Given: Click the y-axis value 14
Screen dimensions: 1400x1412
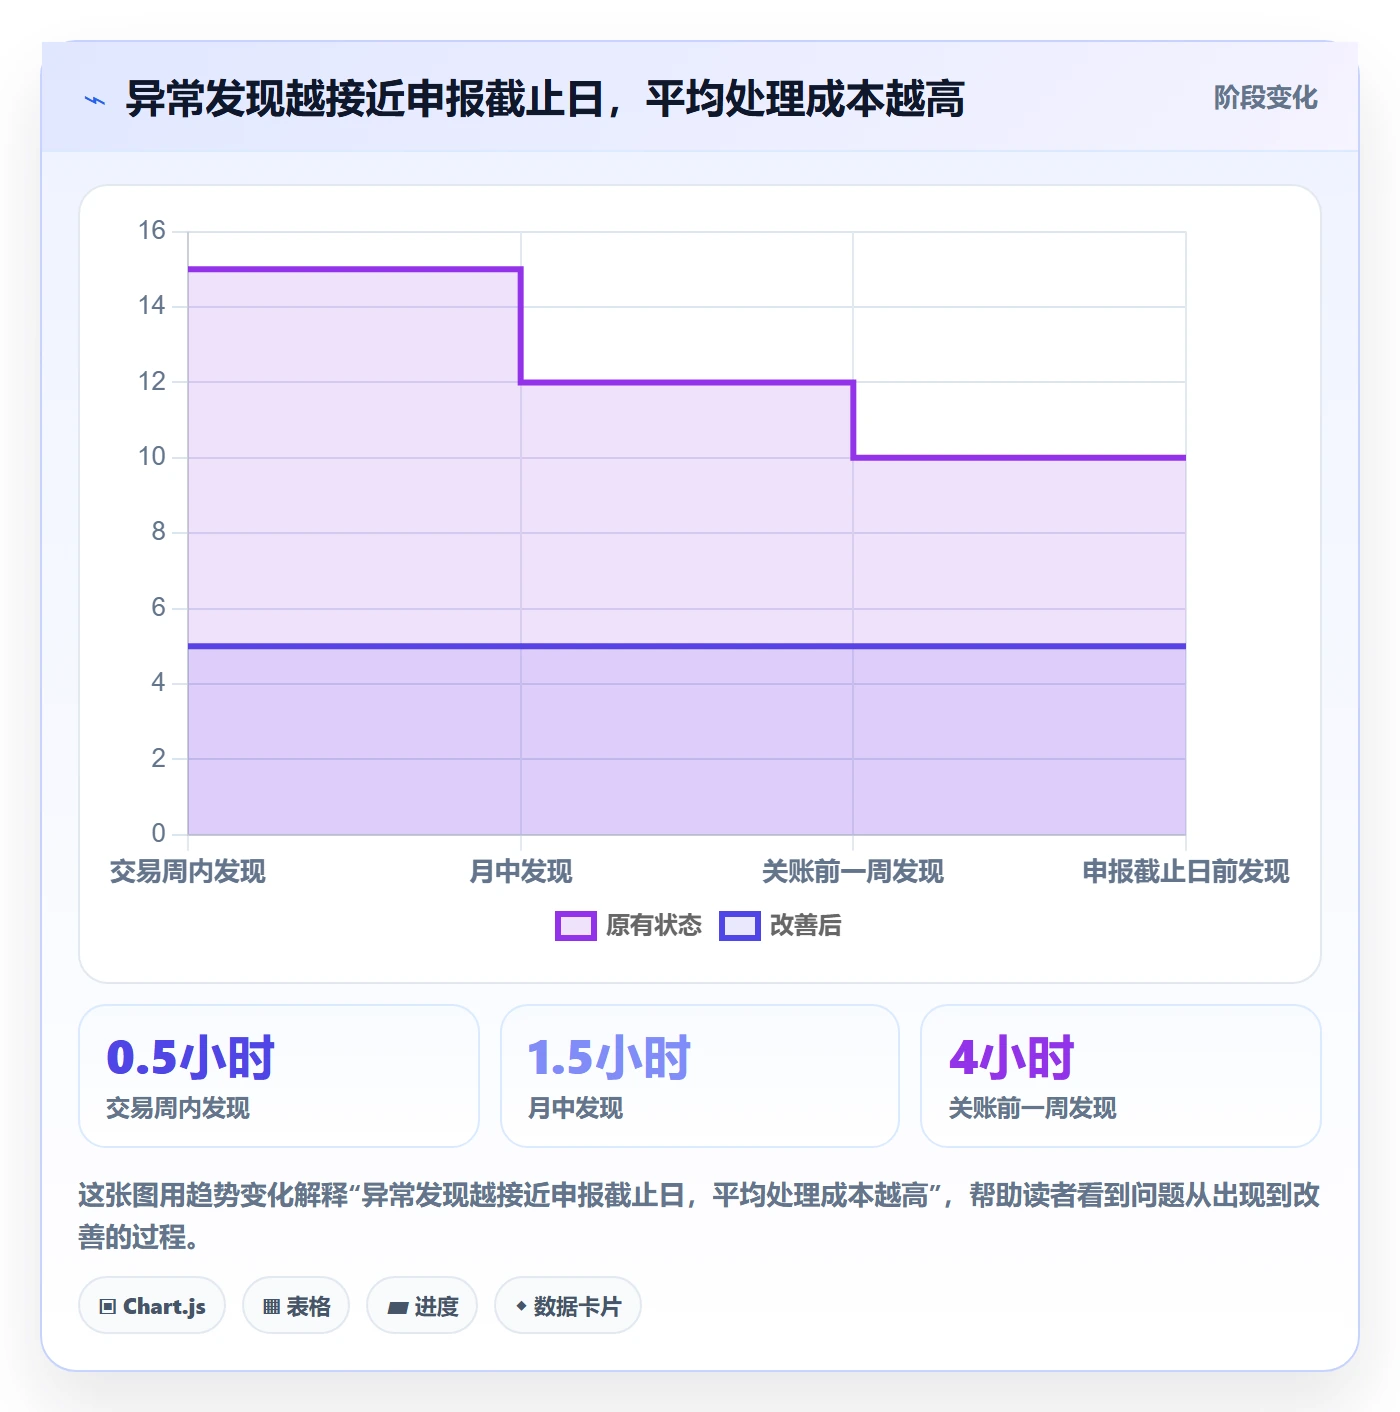Looking at the screenshot, I should [152, 306].
